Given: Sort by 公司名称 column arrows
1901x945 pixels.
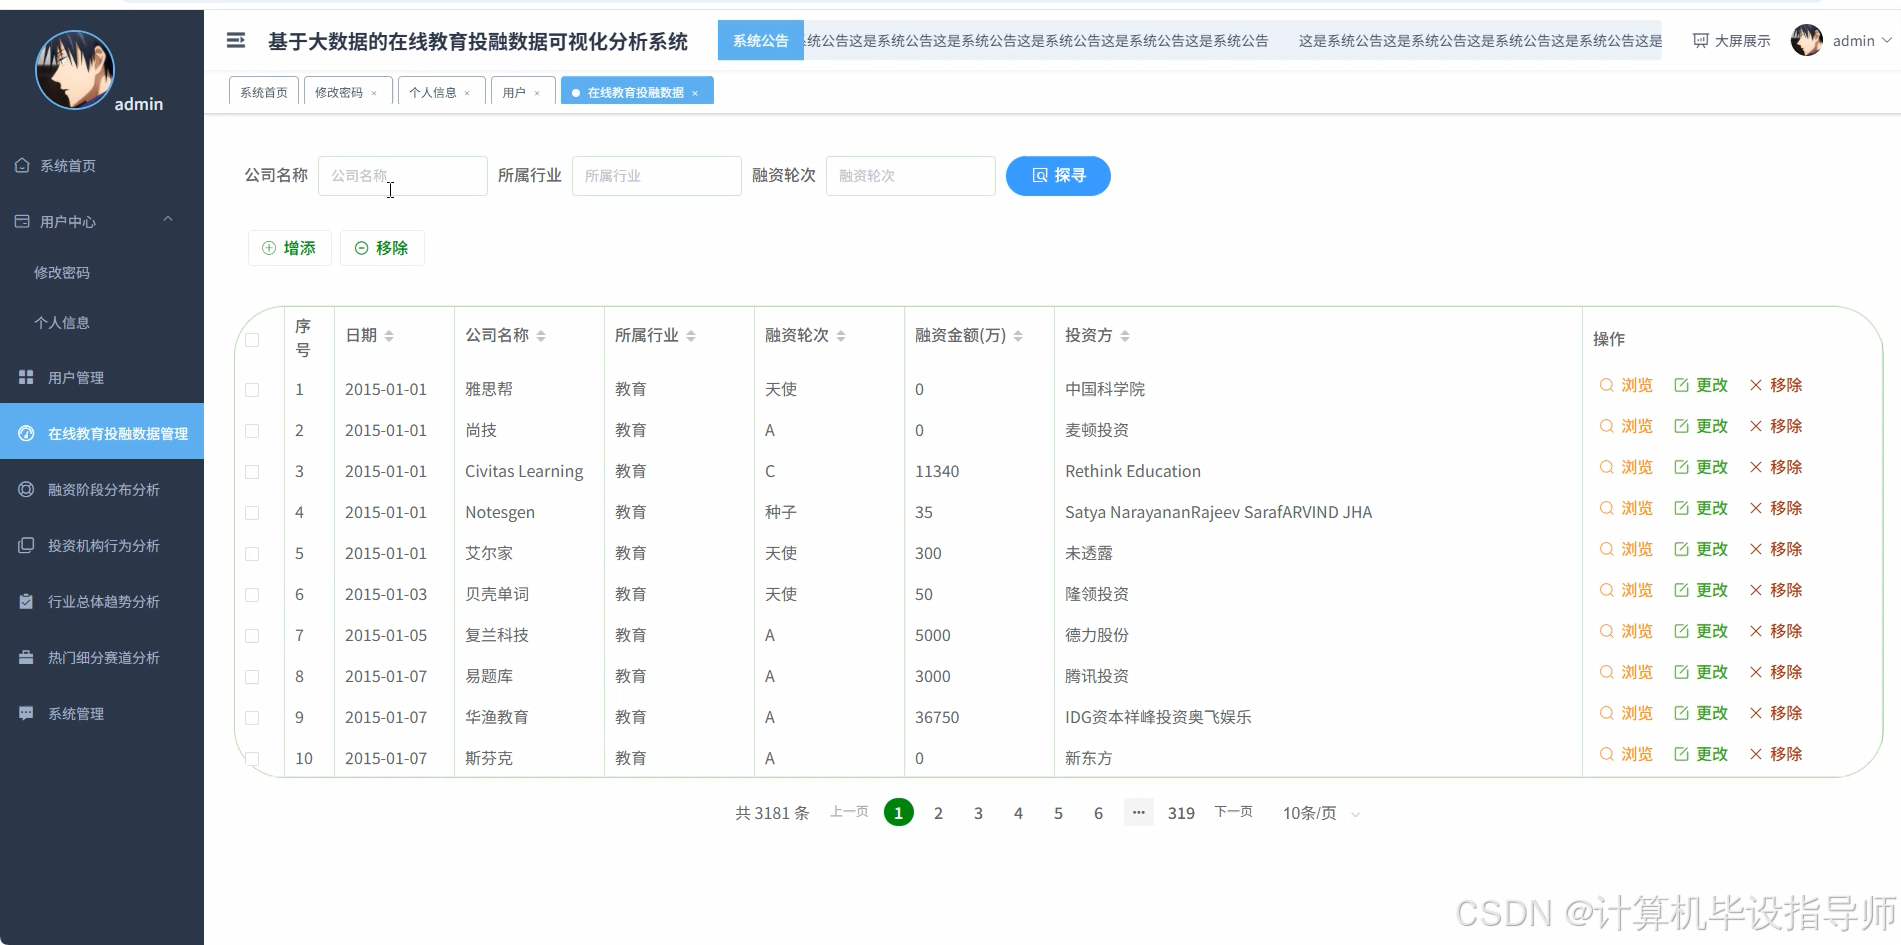Looking at the screenshot, I should coord(541,336).
